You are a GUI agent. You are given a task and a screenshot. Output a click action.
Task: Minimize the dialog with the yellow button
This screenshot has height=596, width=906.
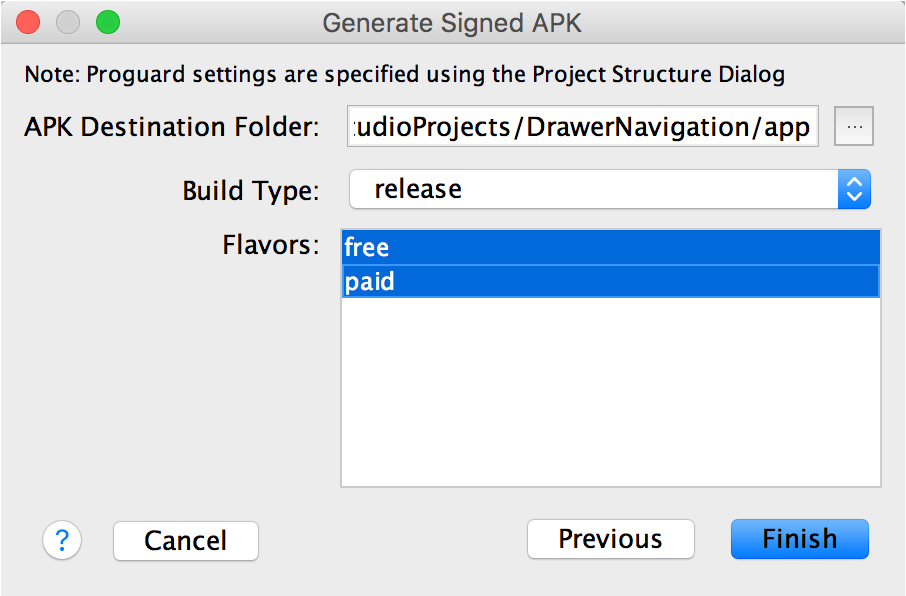pyautogui.click(x=68, y=22)
